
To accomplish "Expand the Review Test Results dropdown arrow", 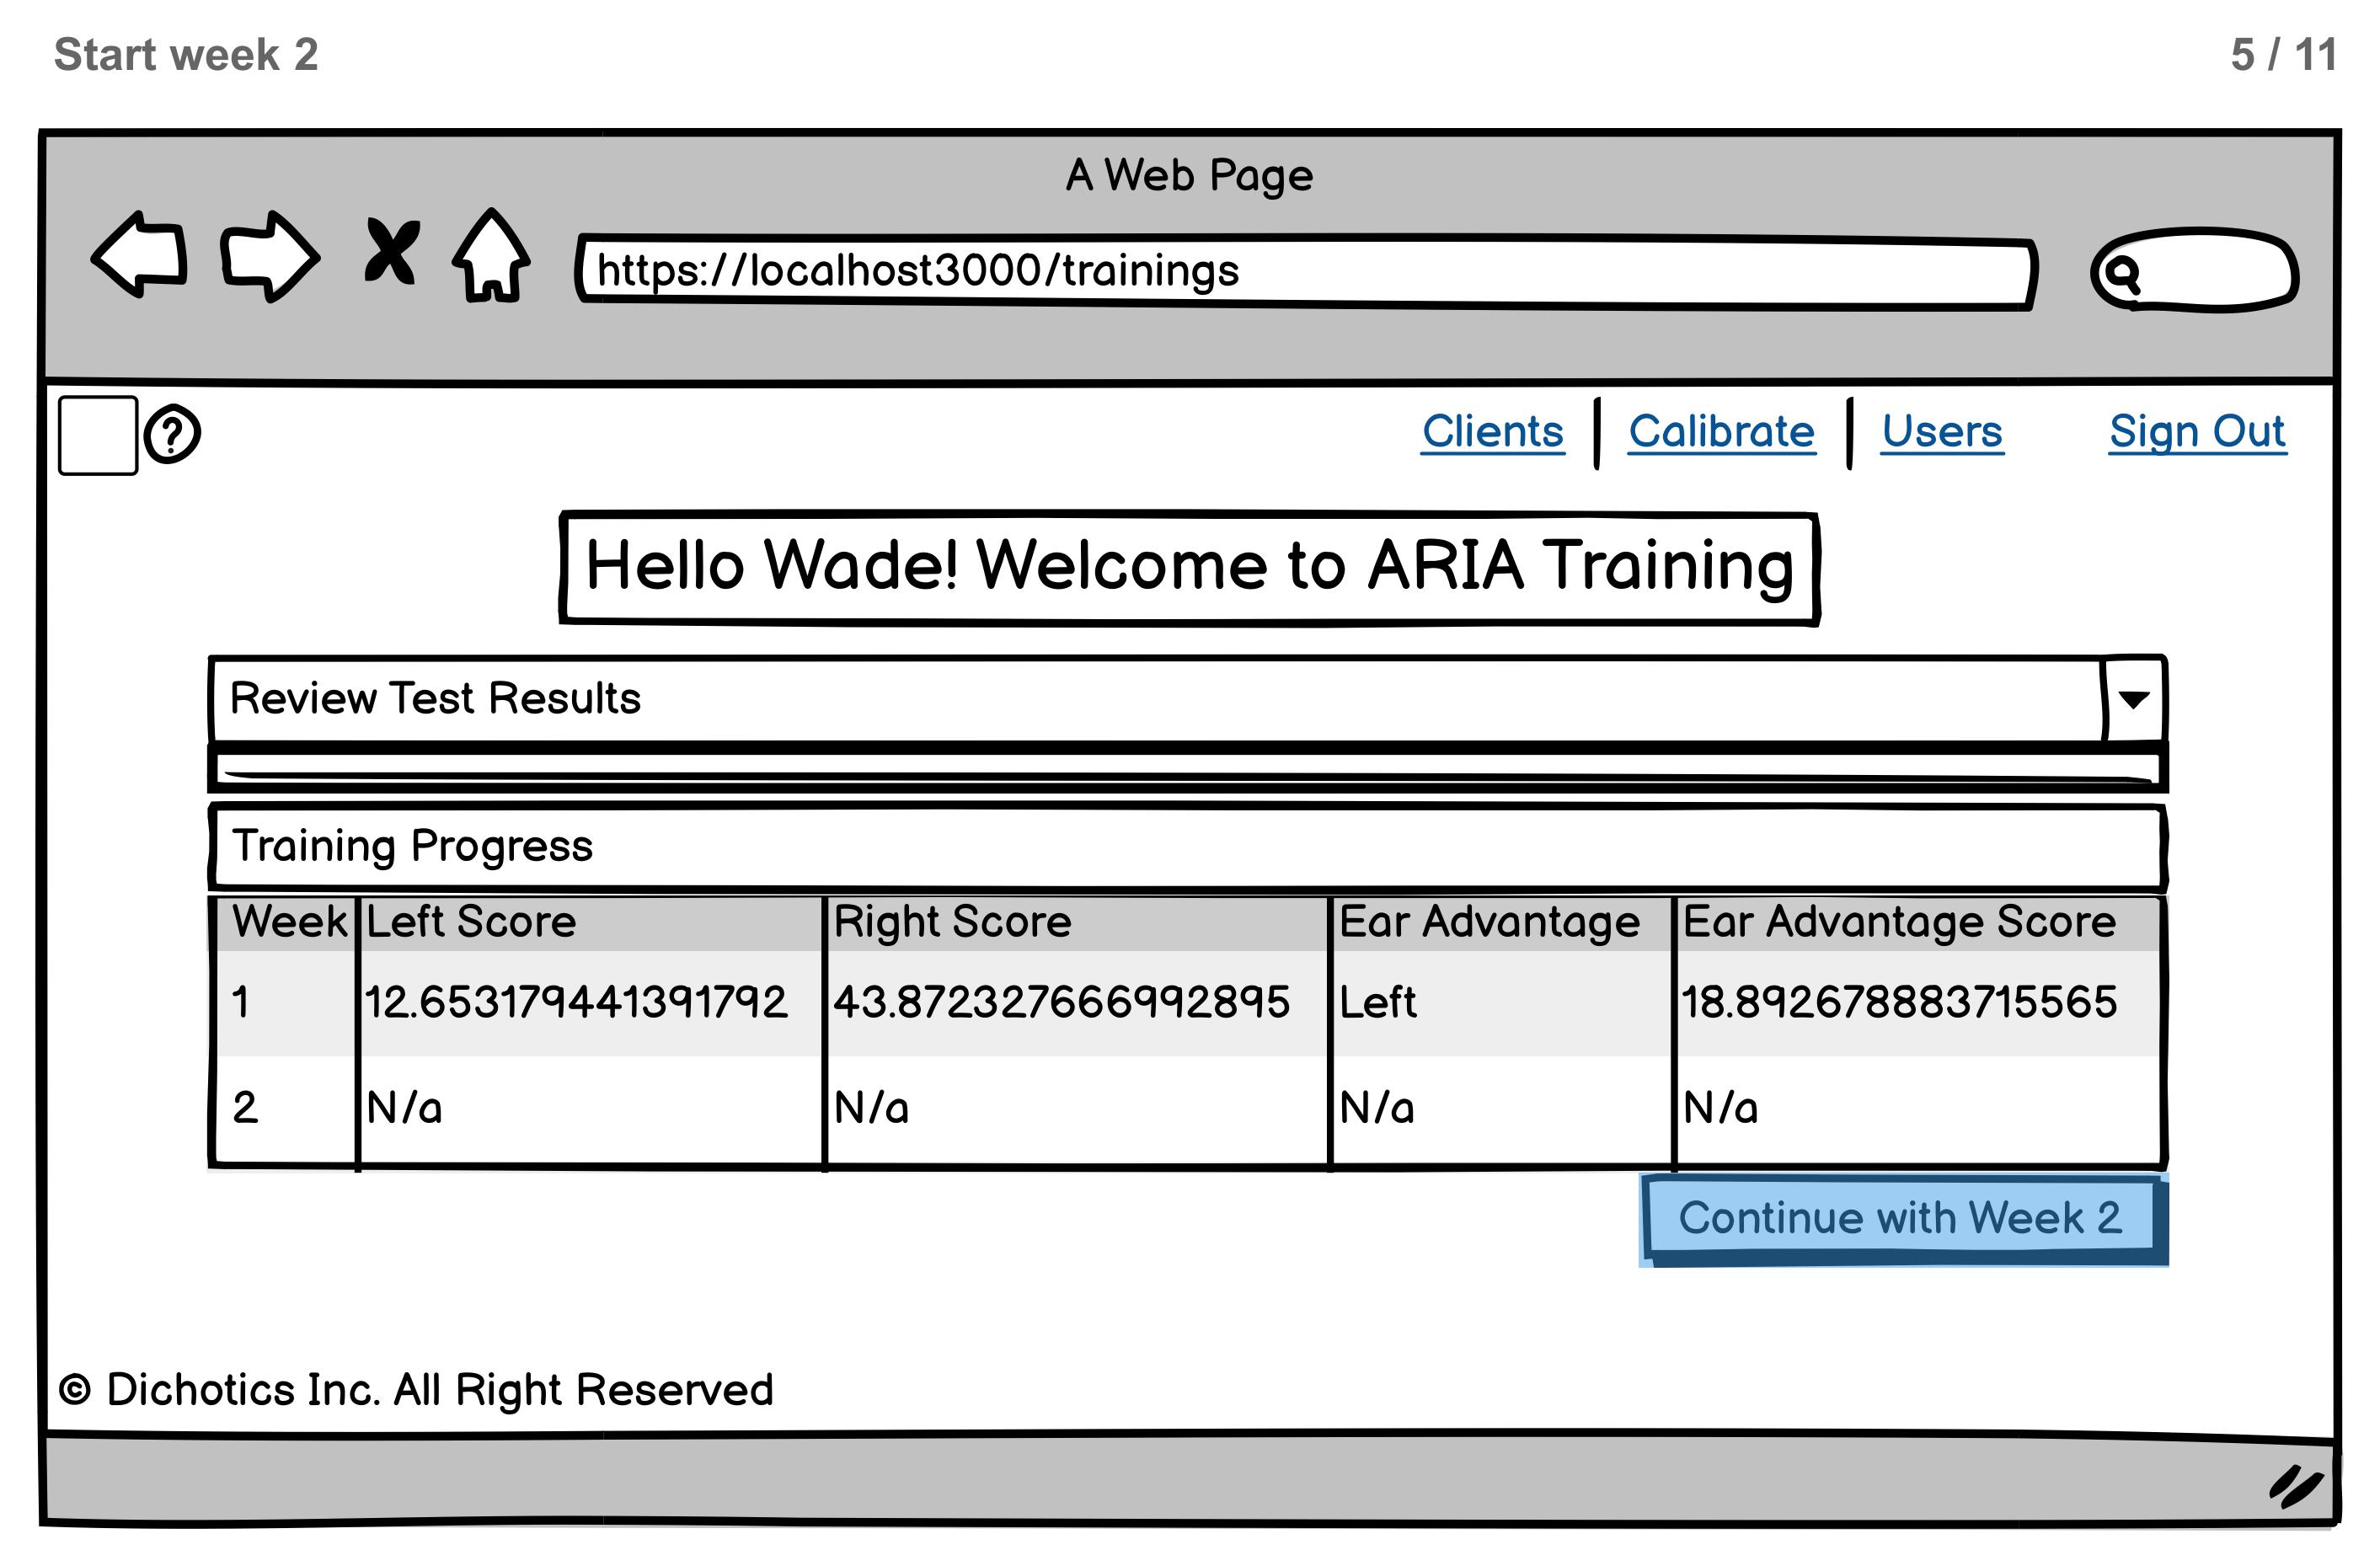I will [2133, 699].
